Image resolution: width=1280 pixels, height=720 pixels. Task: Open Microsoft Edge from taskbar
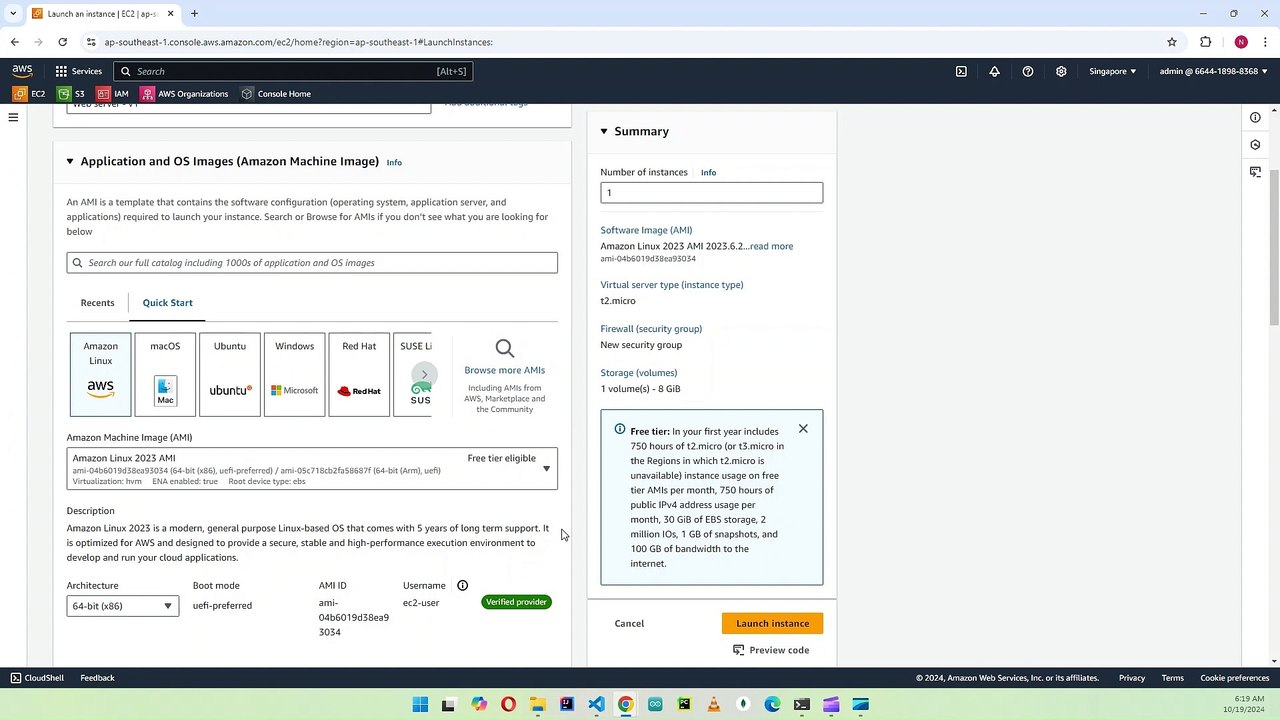tap(772, 704)
